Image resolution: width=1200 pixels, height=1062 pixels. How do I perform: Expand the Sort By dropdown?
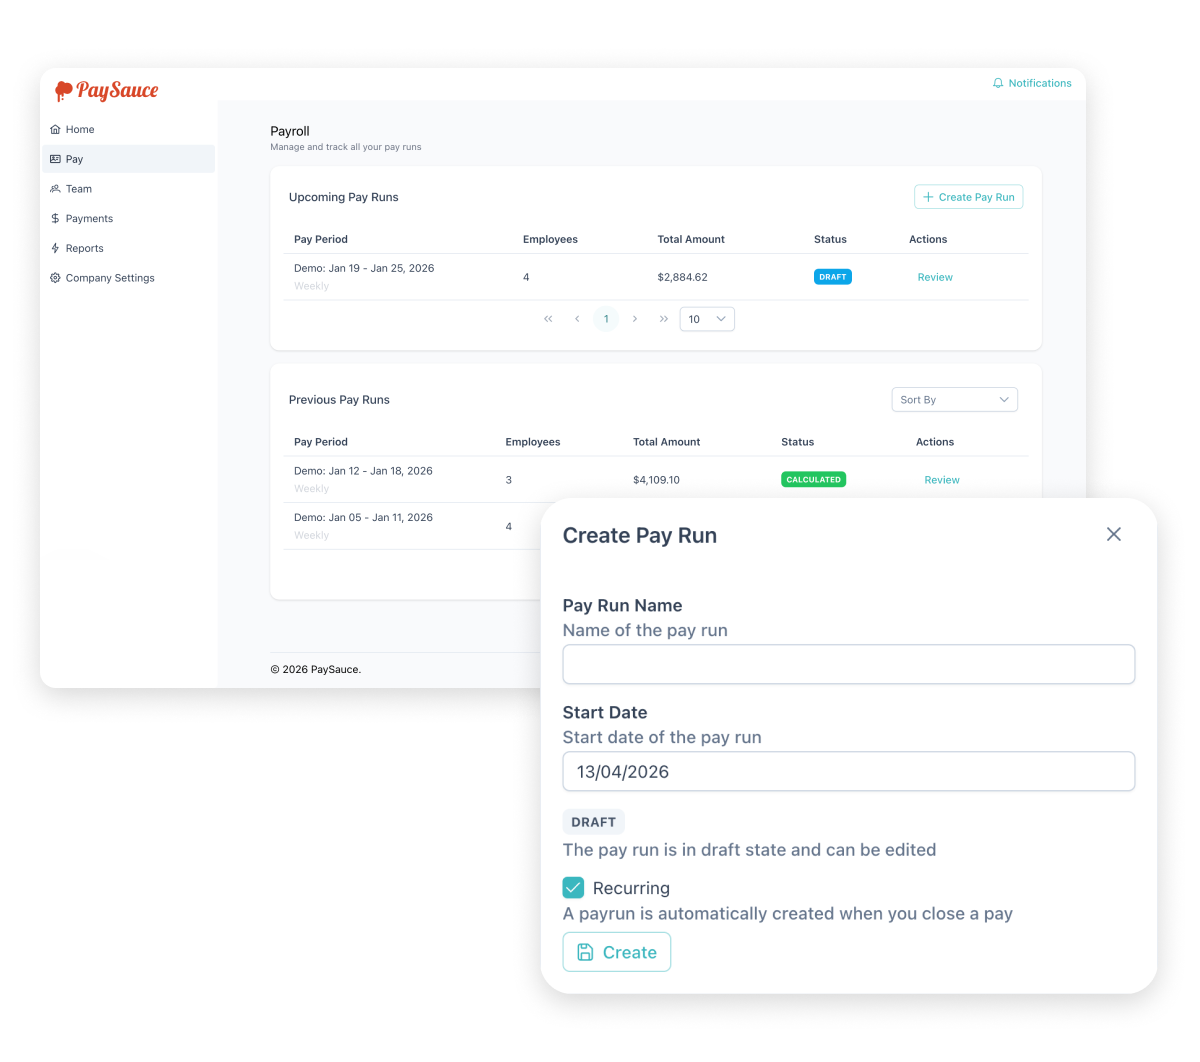pyautogui.click(x=954, y=400)
